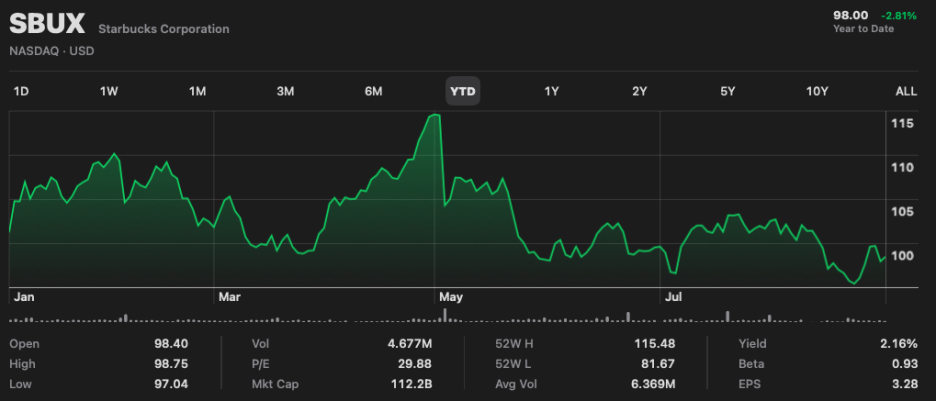Click the P/E value 29.88
Screen dimensions: 936x401
[415, 364]
